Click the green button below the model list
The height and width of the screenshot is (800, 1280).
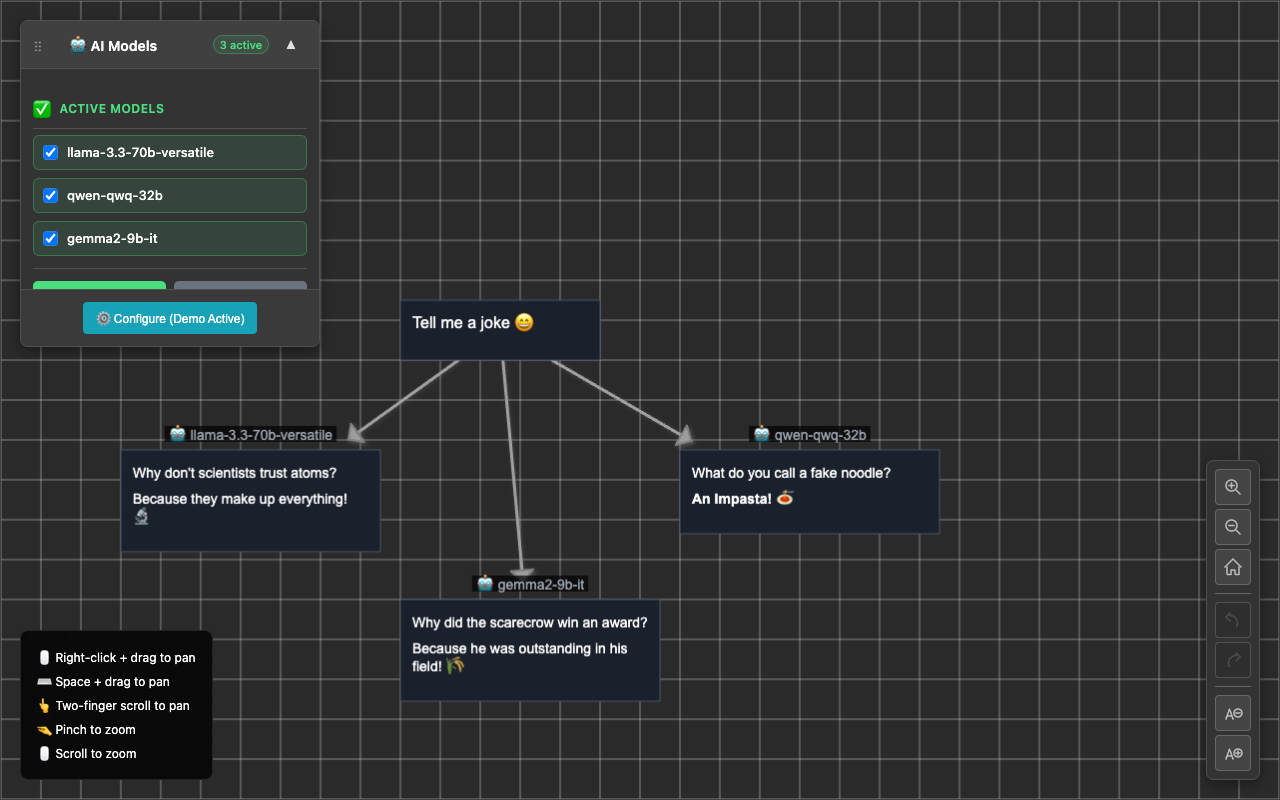[x=99, y=285]
